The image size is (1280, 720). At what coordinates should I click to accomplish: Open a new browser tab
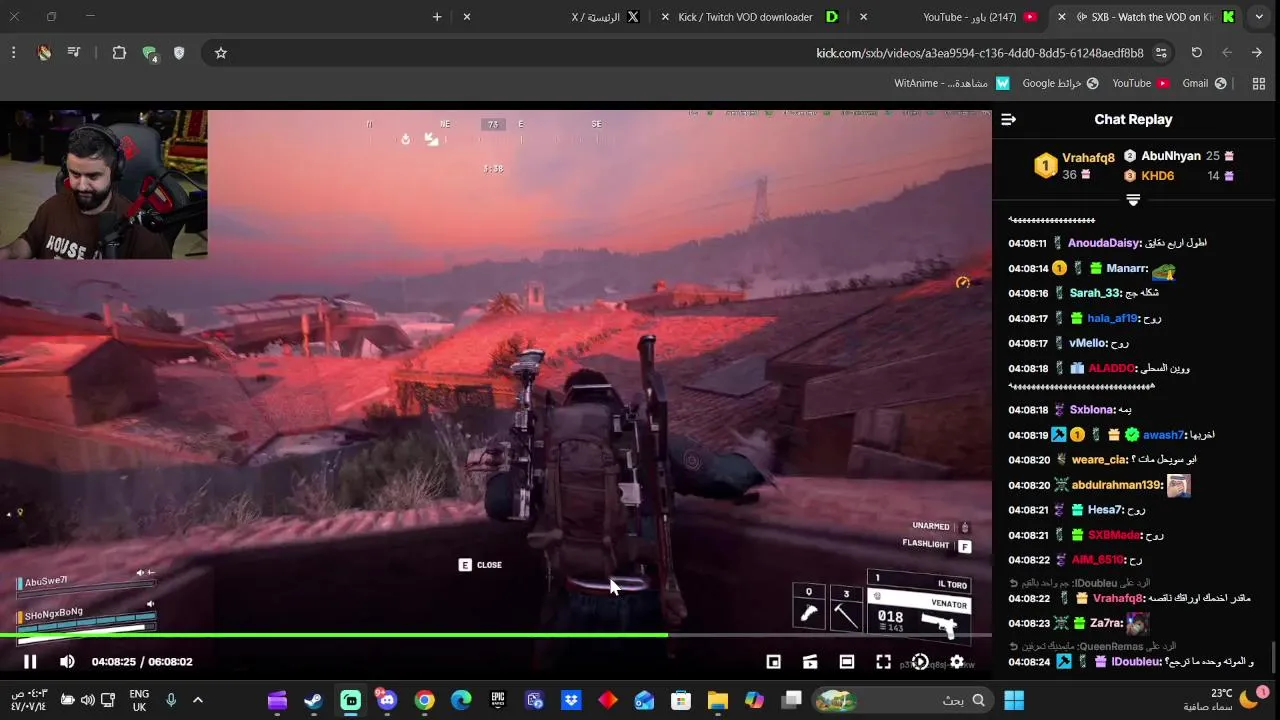coord(437,17)
